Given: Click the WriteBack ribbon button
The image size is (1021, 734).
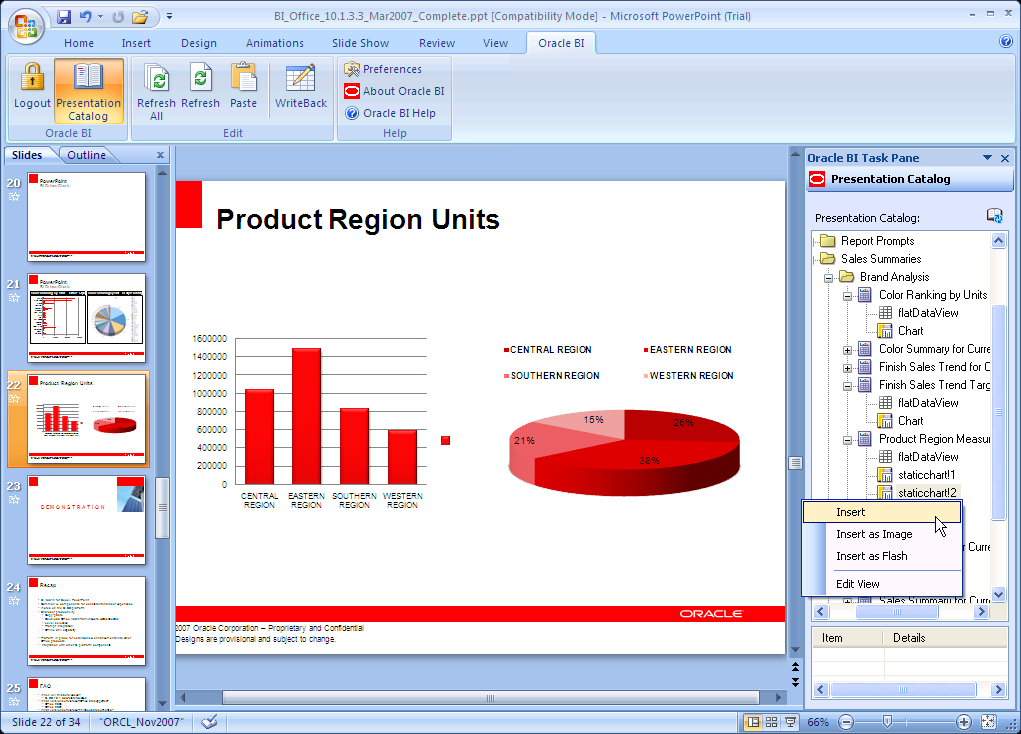Looking at the screenshot, I should [301, 85].
